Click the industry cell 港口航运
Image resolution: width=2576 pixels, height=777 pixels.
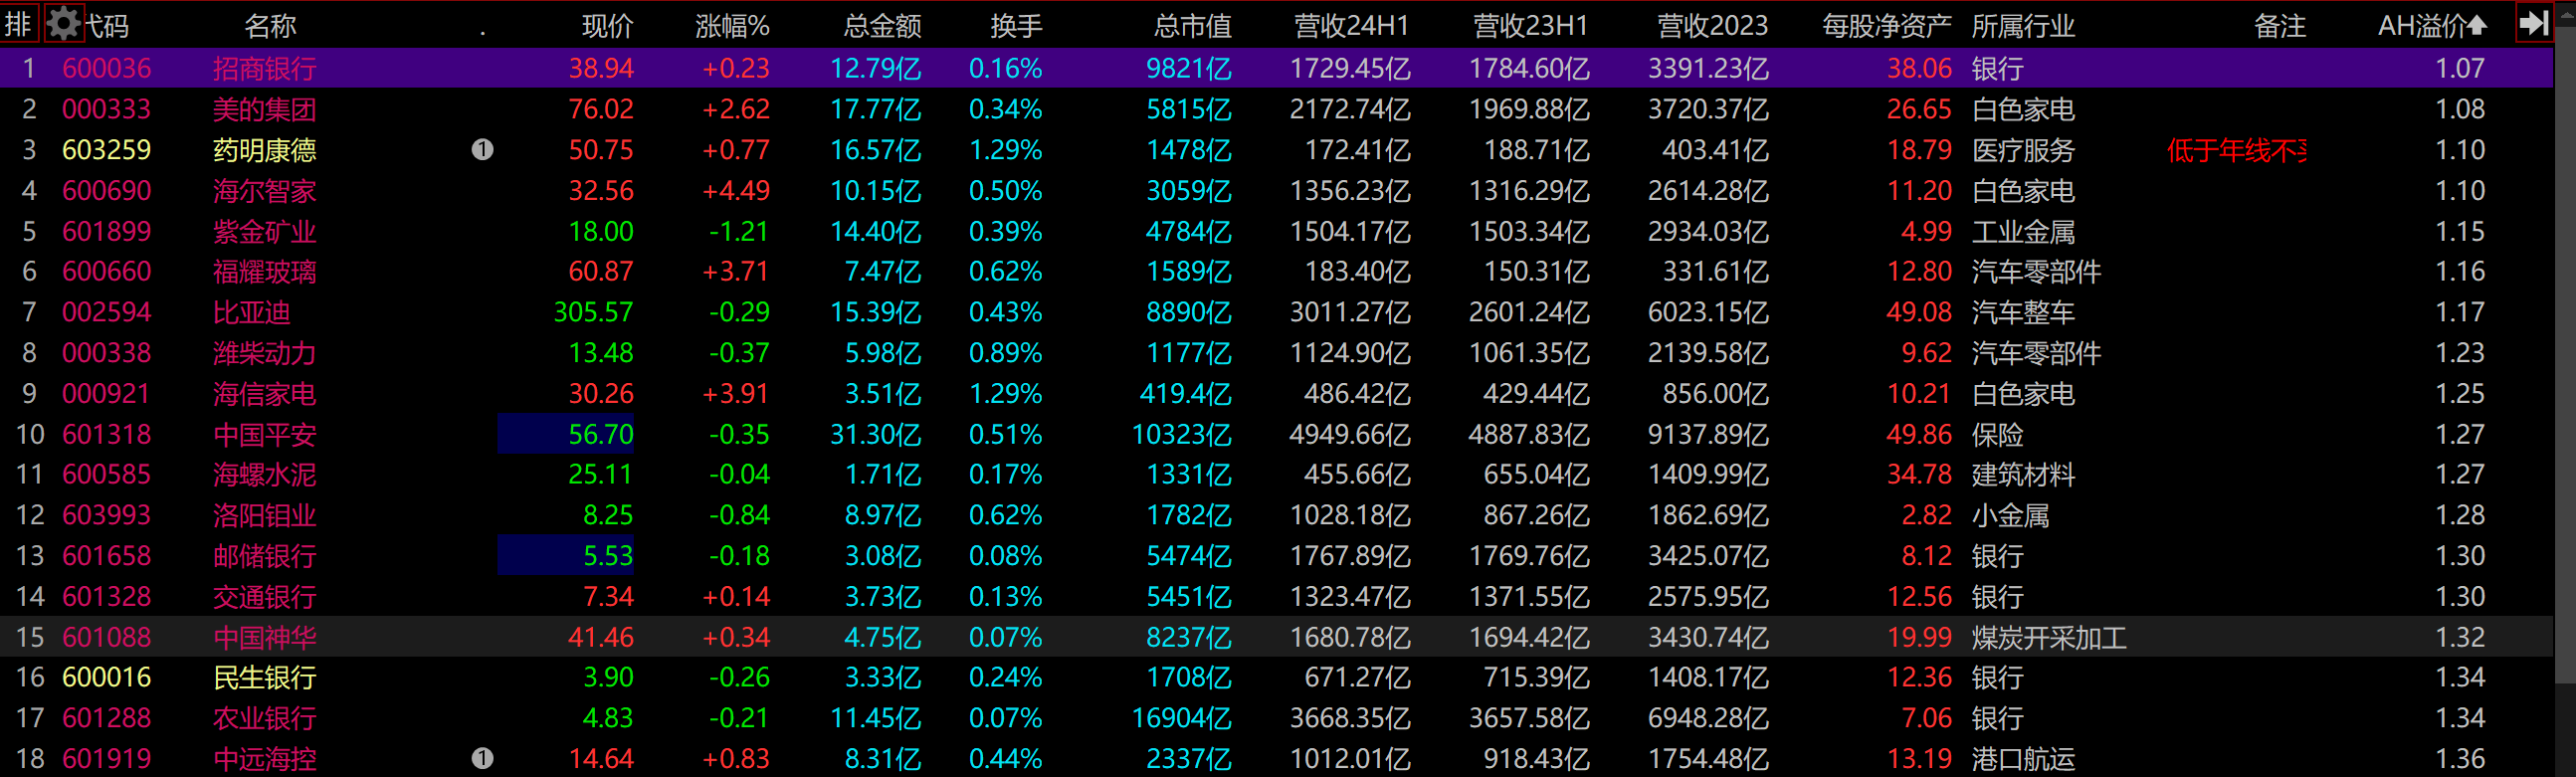click(x=2023, y=758)
